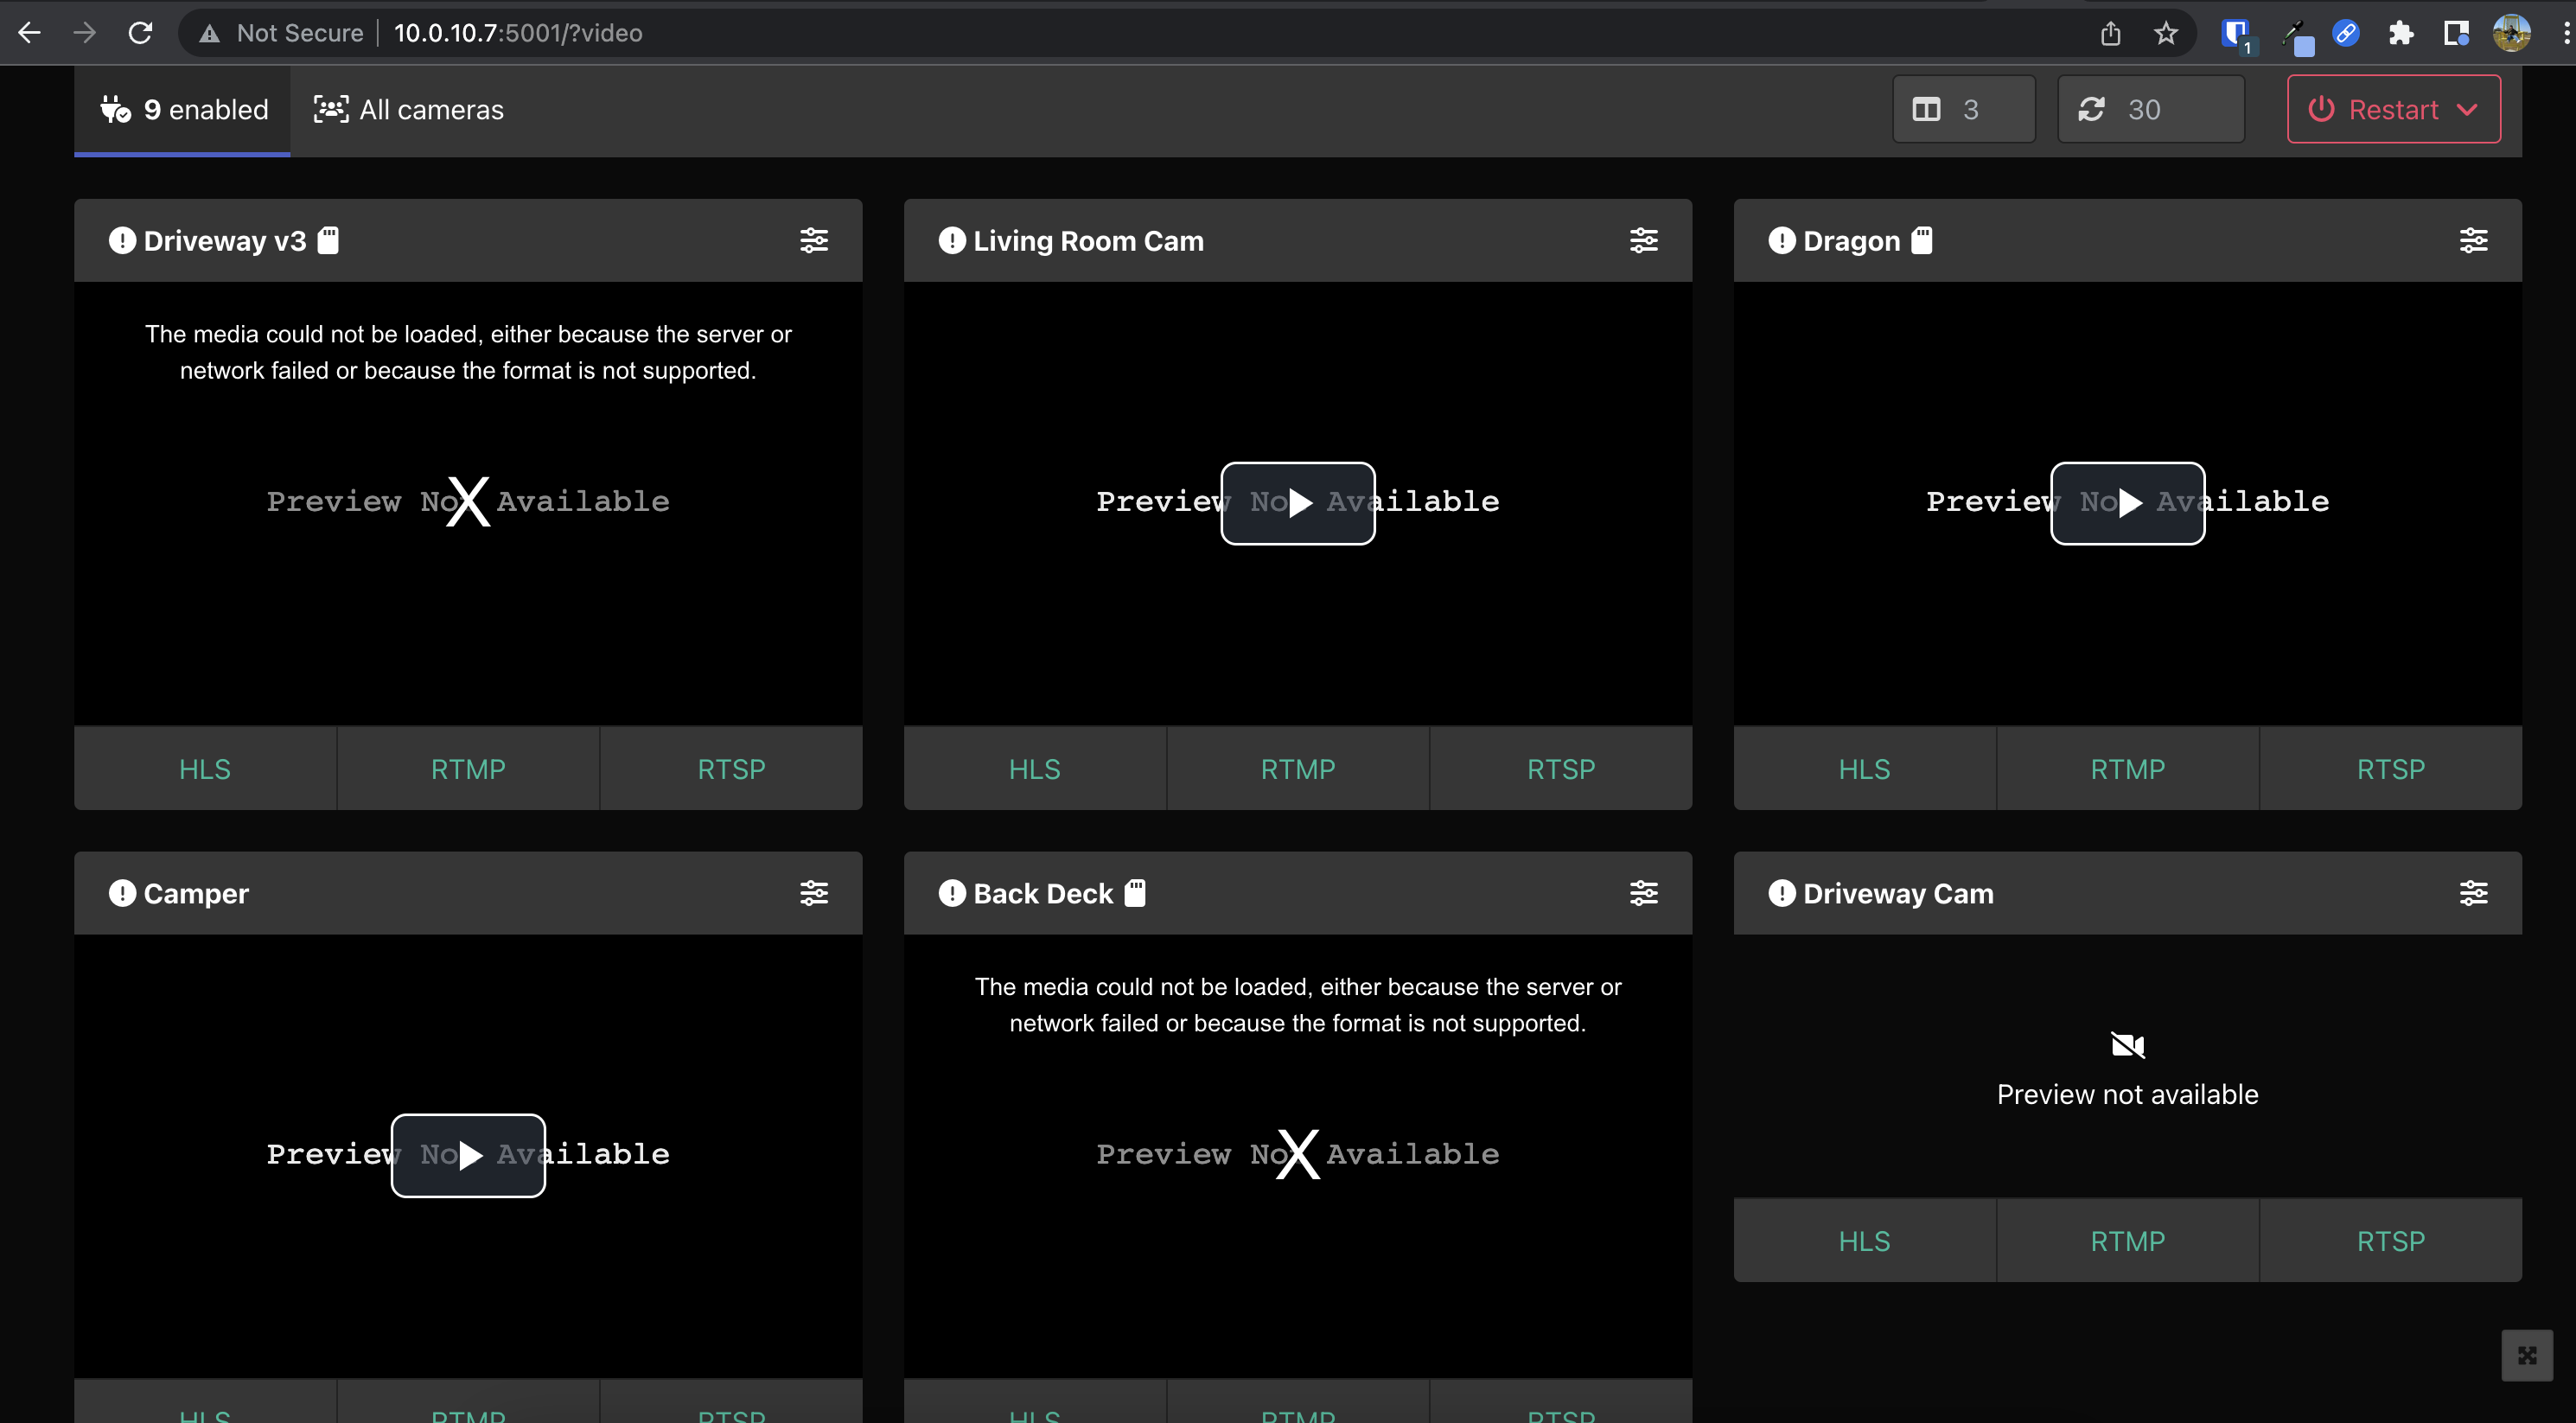Click the alert icon beside Back Deck

(952, 893)
